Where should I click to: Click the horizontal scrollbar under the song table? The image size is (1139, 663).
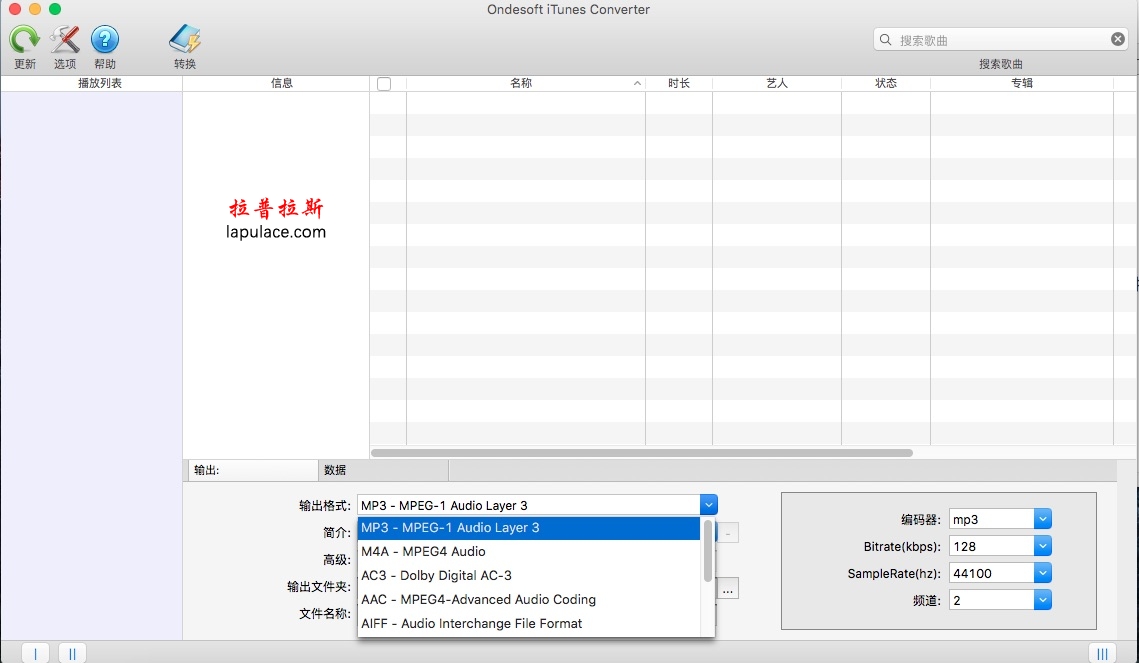pyautogui.click(x=642, y=452)
